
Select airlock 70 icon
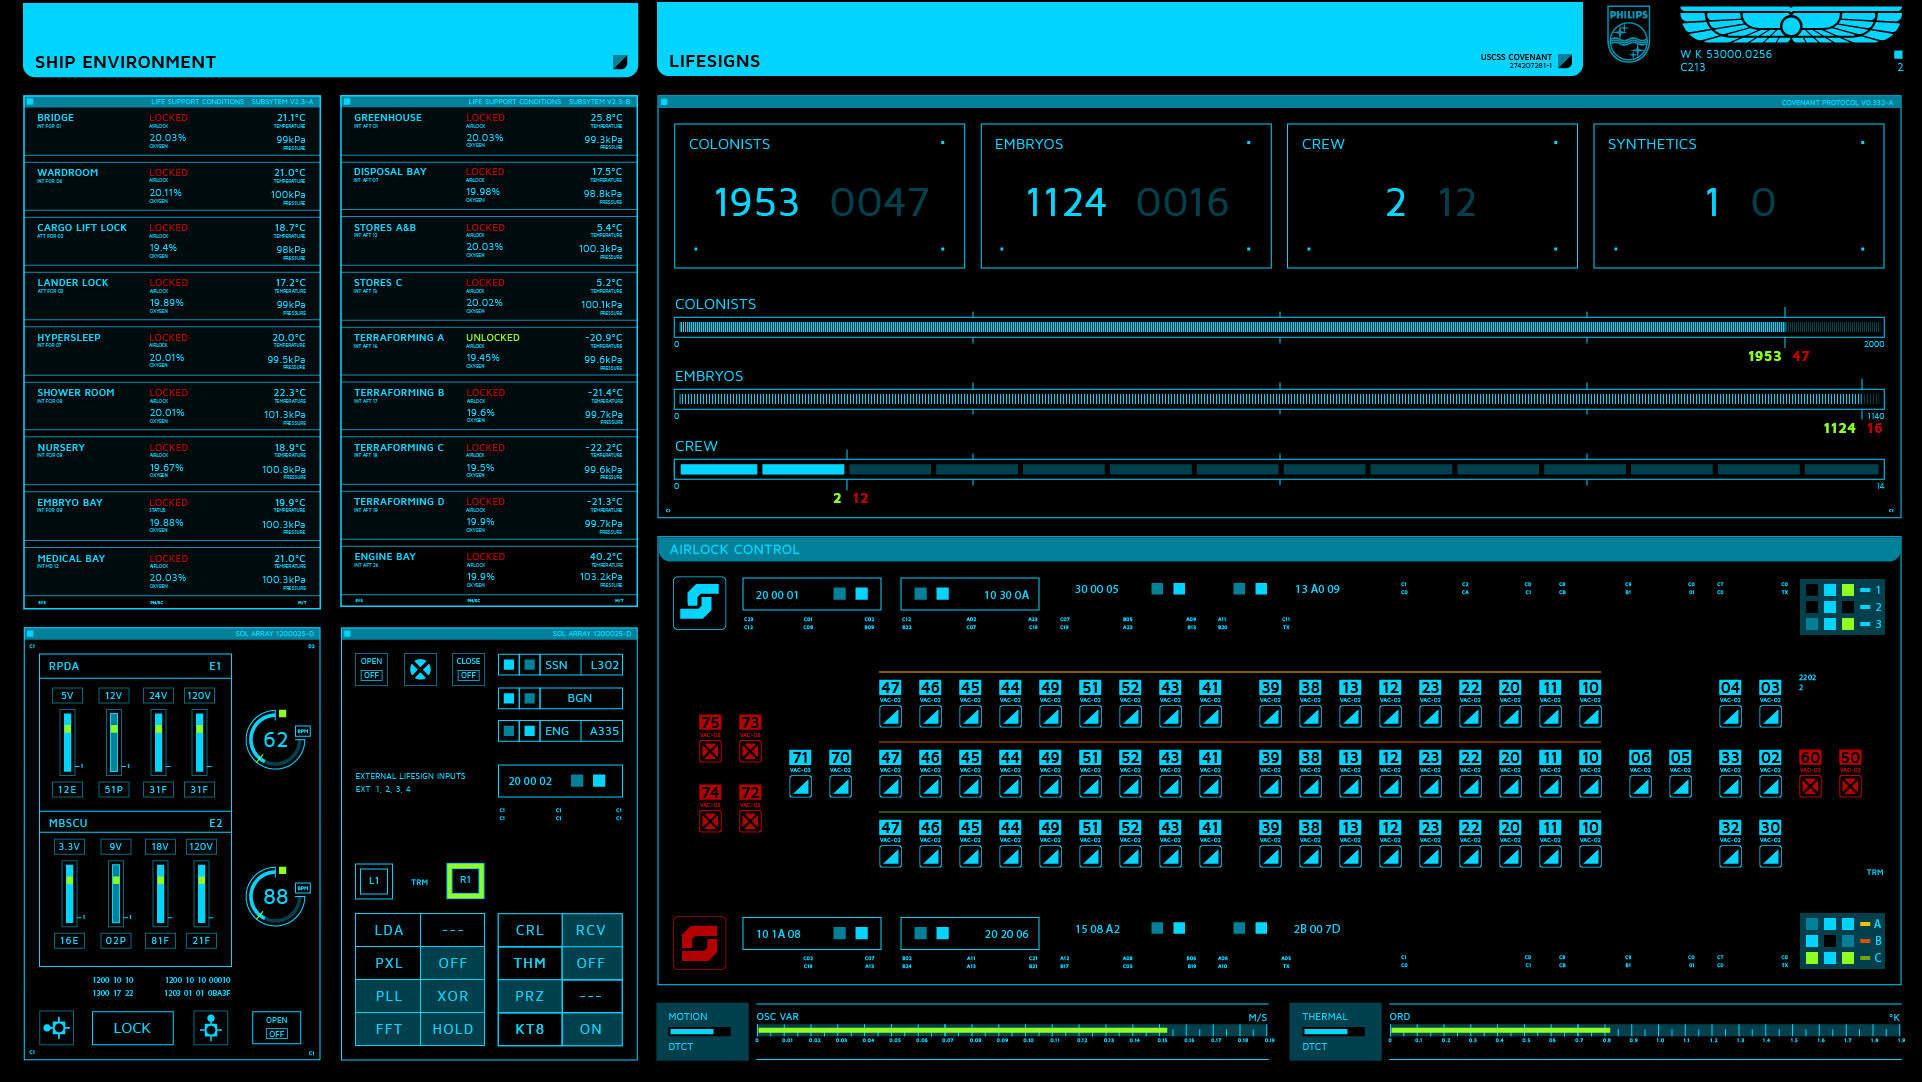pyautogui.click(x=840, y=786)
